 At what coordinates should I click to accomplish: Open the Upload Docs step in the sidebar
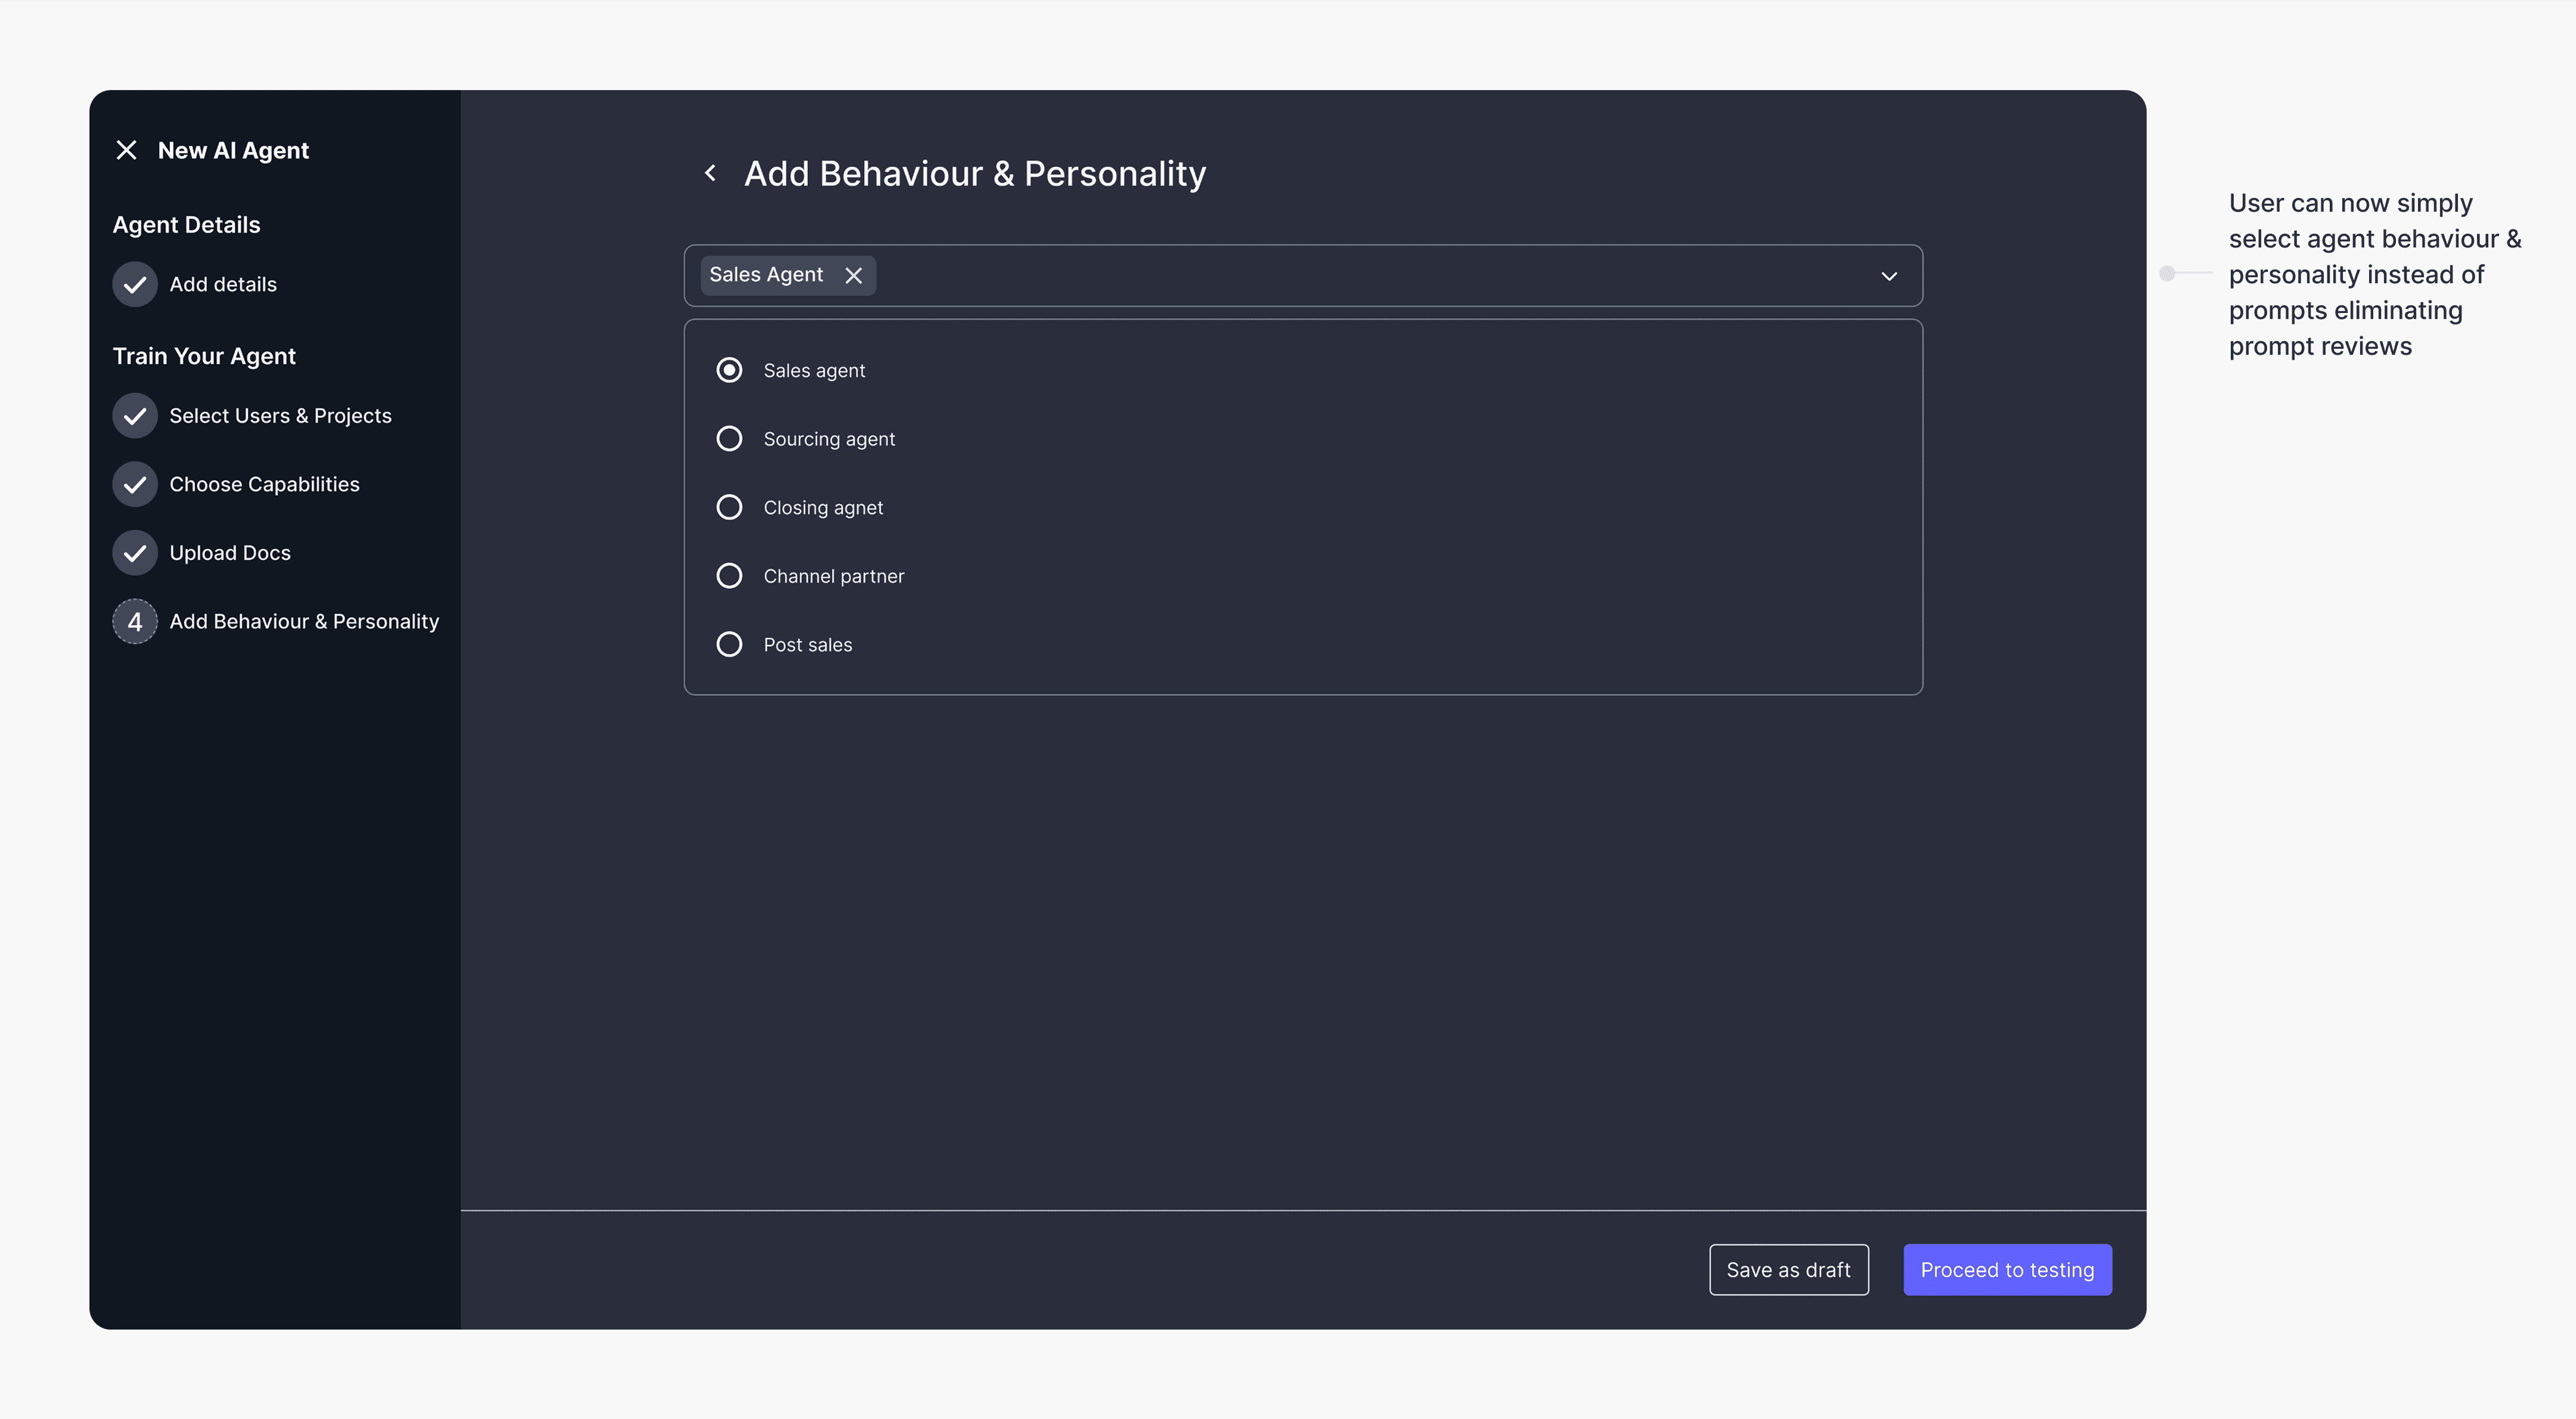tap(230, 553)
